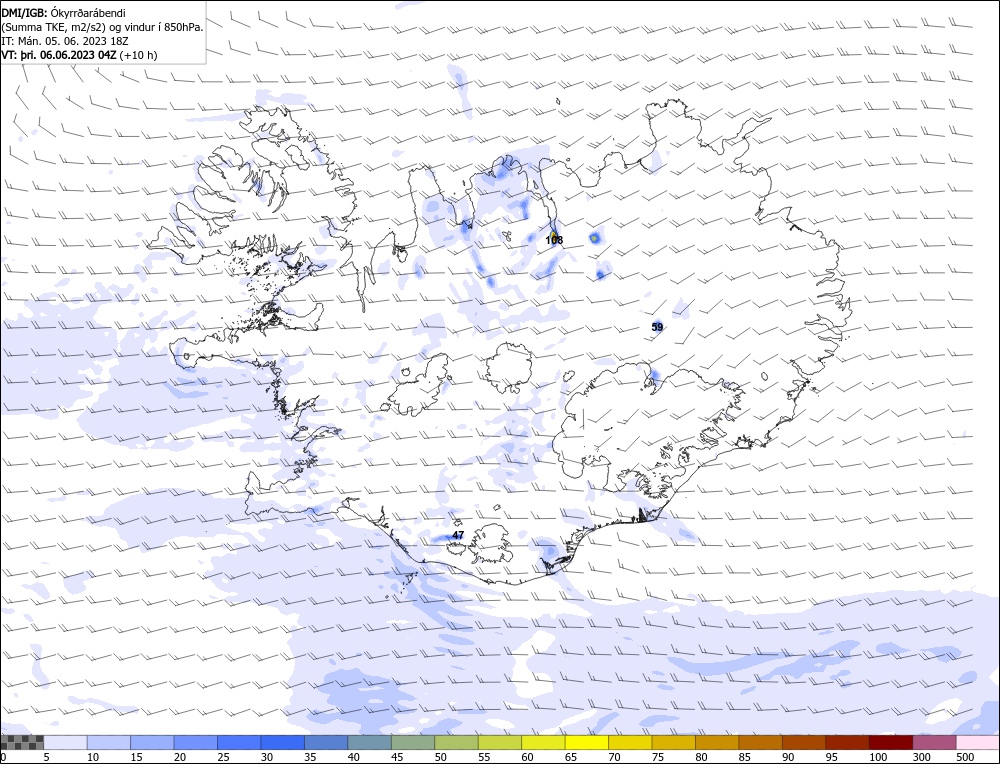
Task: Click the legend label "500"
Action: coord(964,757)
